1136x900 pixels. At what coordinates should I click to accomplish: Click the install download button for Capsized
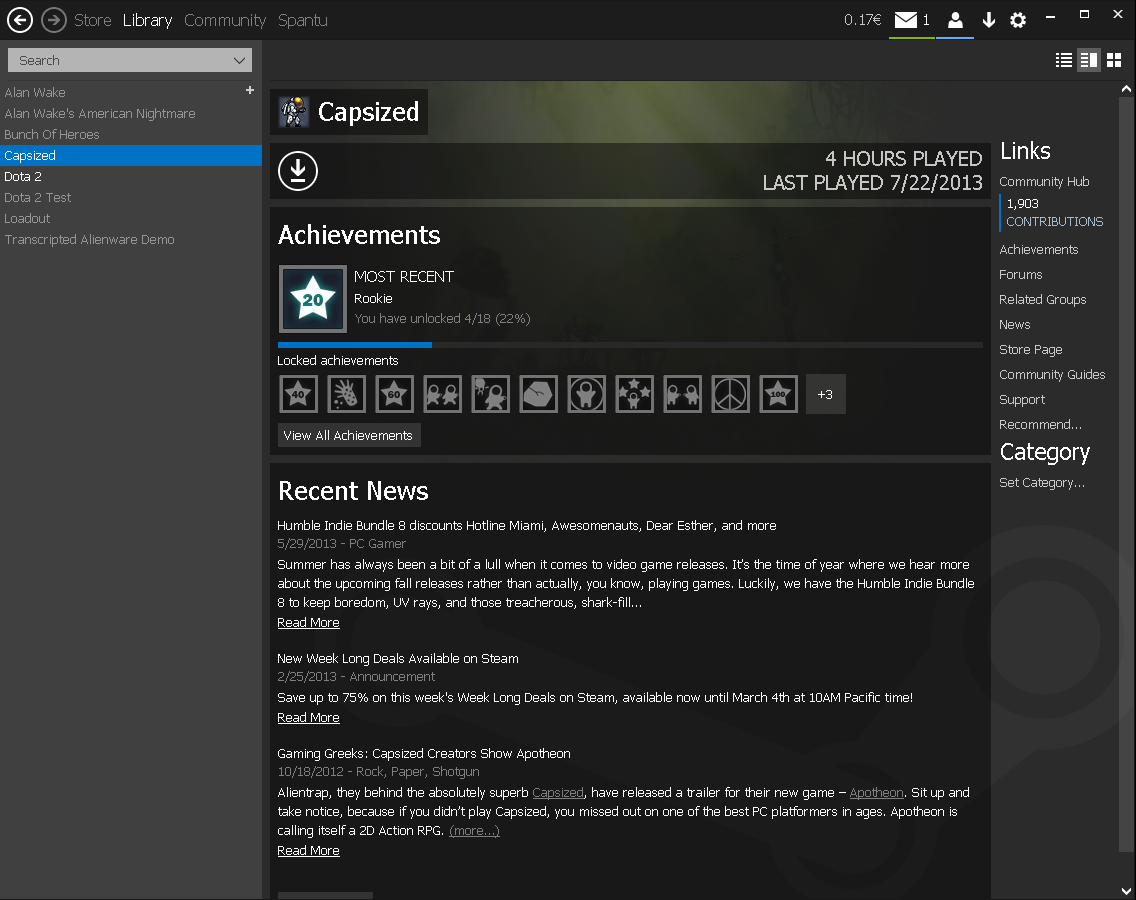(298, 171)
